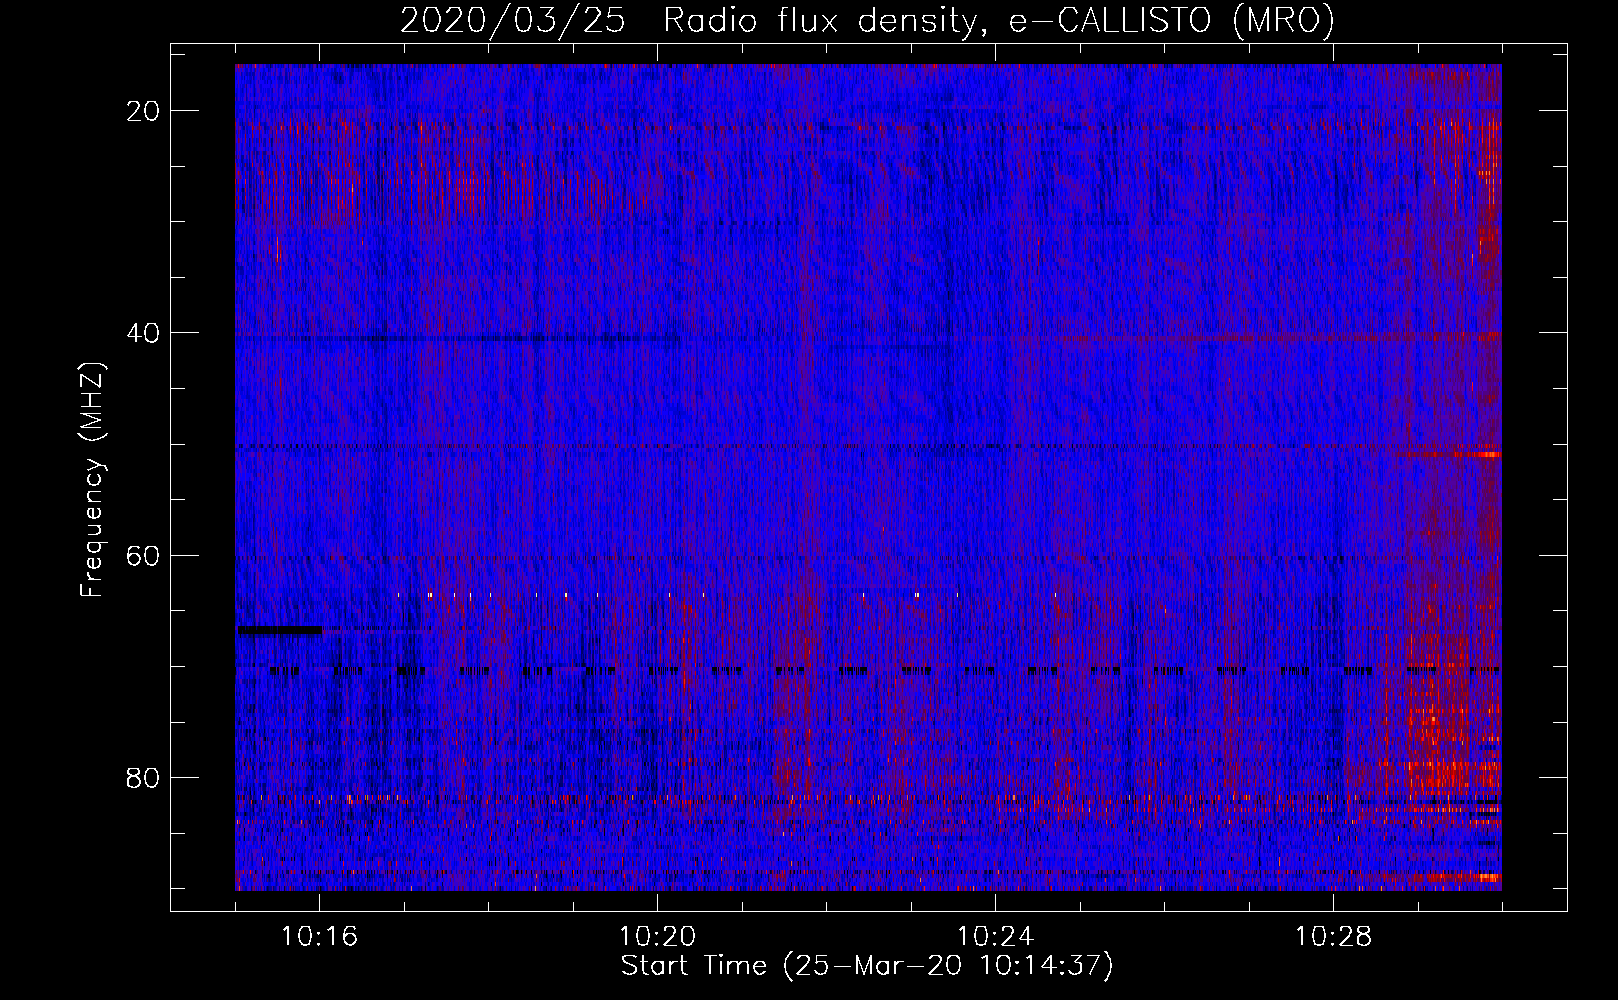Click the 10:16 time tick label
Screen dimensions: 1618x1000
click(319, 937)
